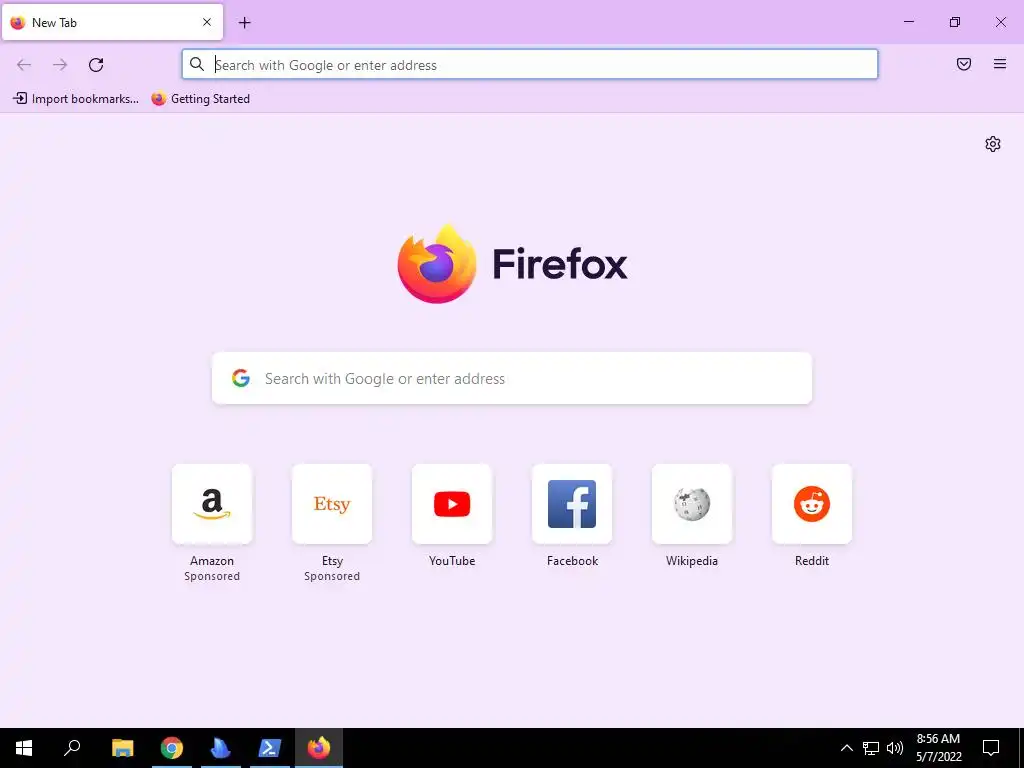
Task: Focus the address bar field
Action: point(530,65)
